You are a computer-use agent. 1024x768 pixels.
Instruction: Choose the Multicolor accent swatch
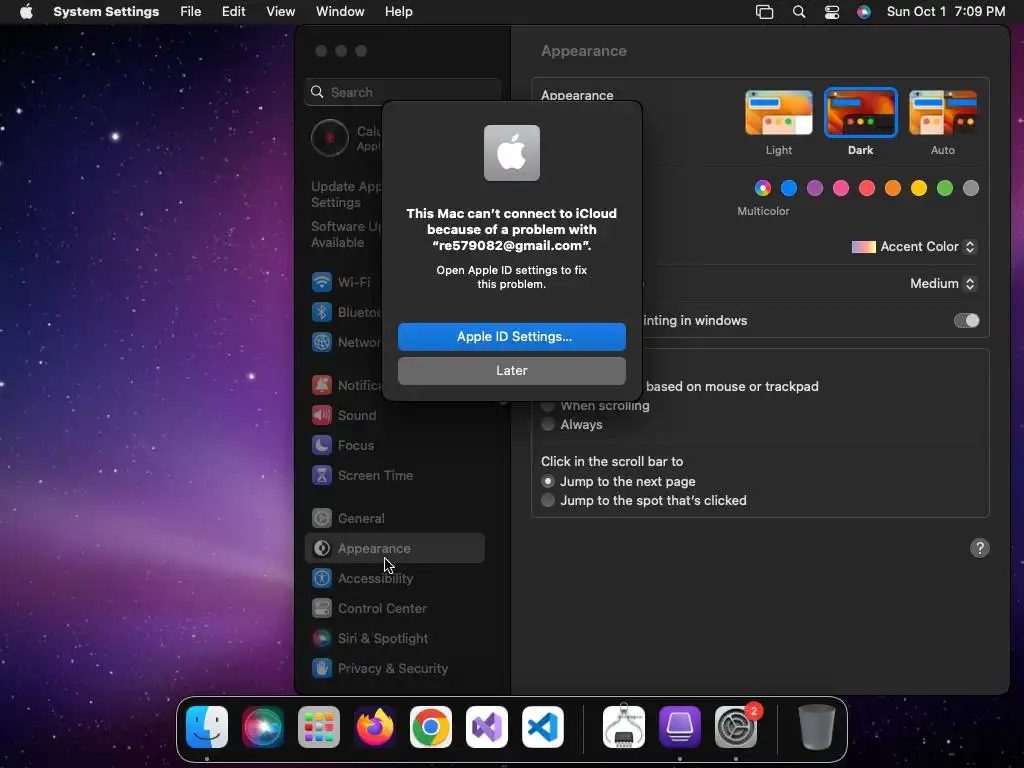pyautogui.click(x=763, y=188)
